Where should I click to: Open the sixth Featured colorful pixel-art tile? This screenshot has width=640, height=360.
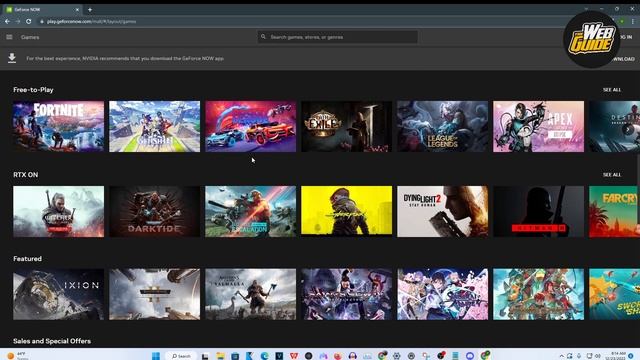pos(538,294)
